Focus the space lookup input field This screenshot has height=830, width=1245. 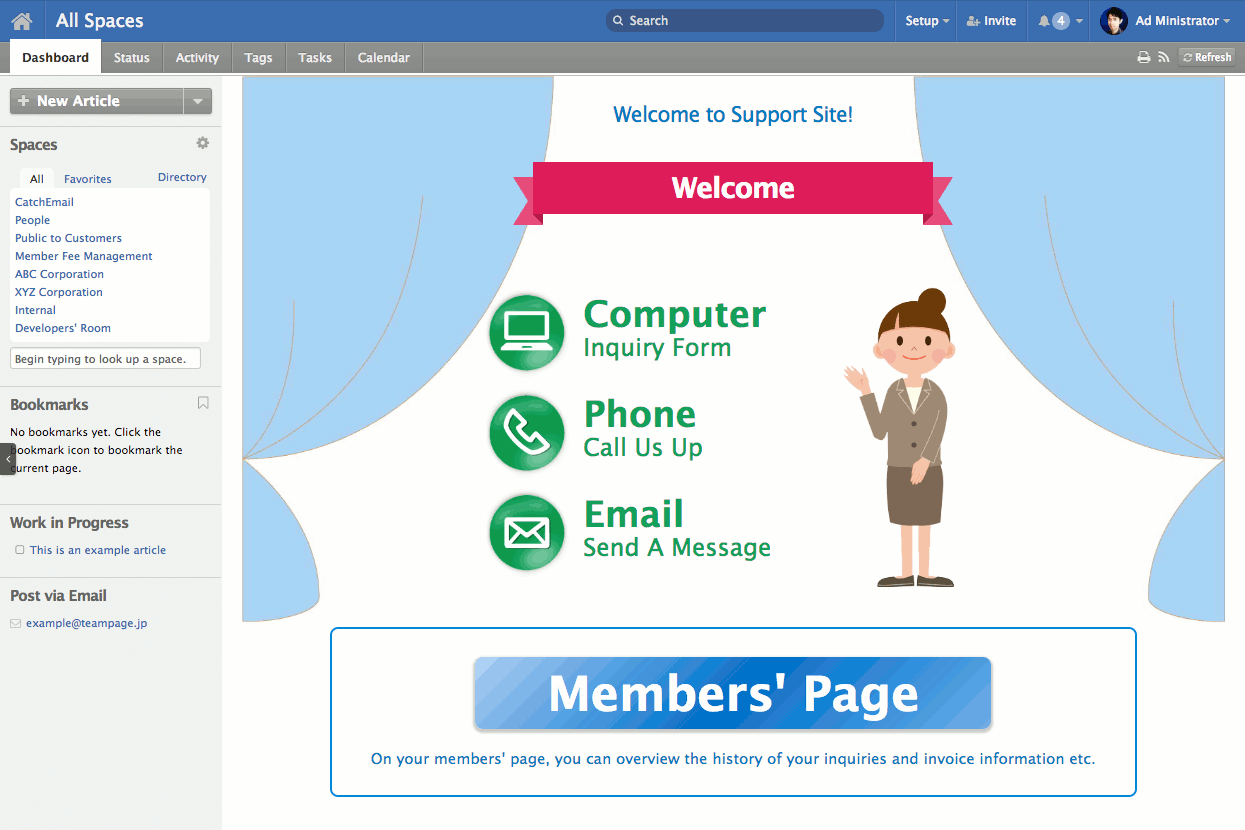(x=105, y=359)
